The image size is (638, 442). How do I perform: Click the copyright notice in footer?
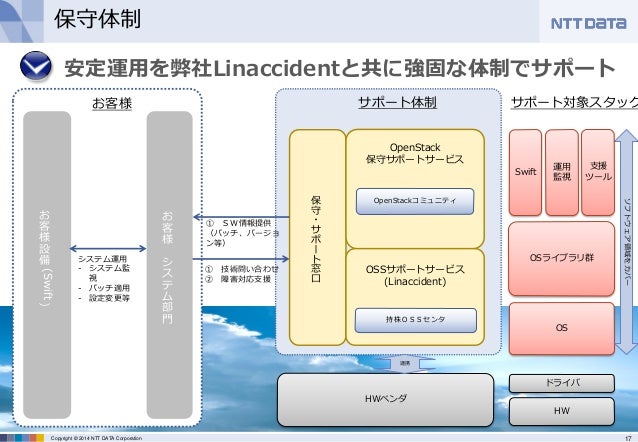pos(96,438)
